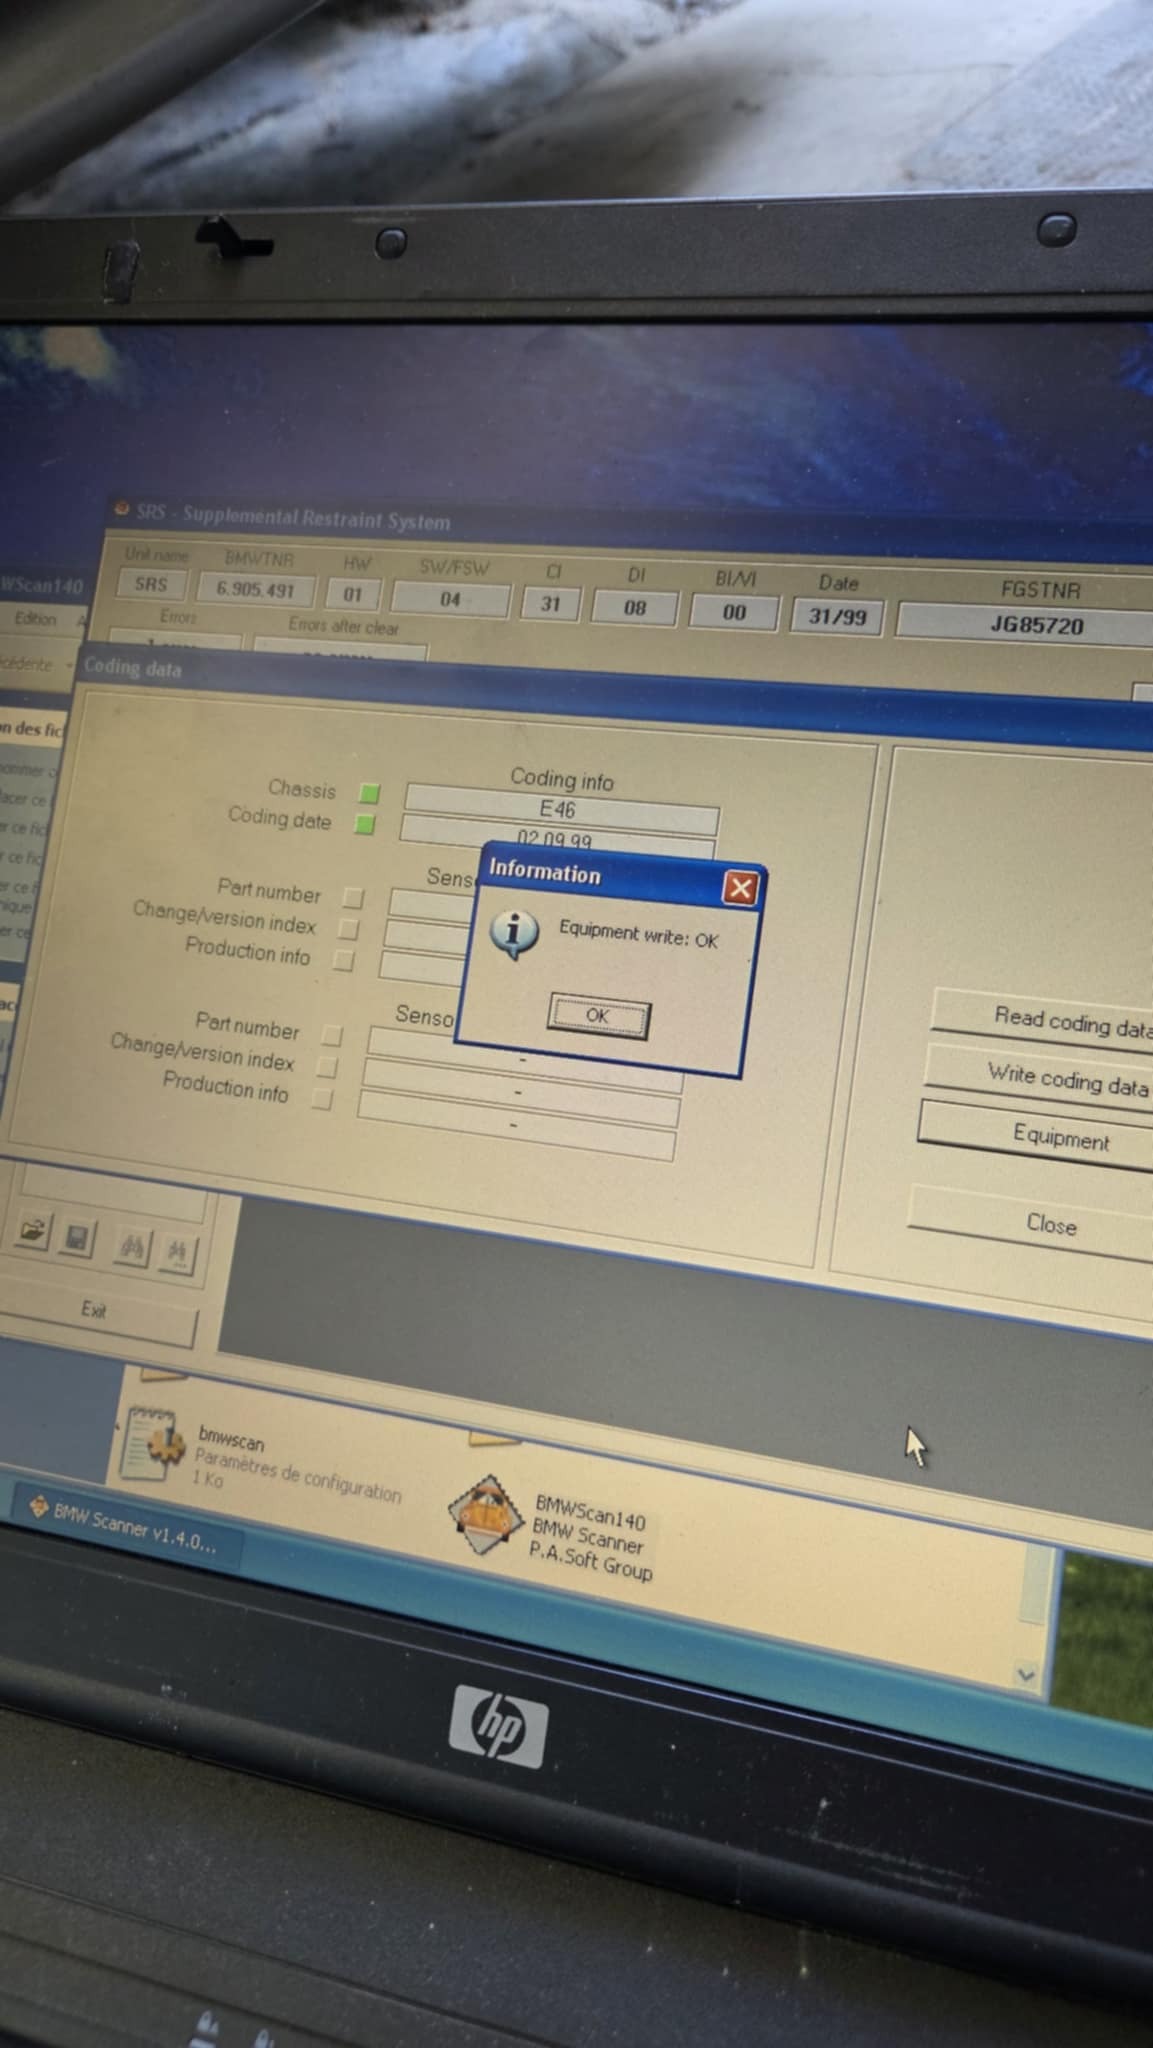Click the floppy disk save icon

(76, 1239)
